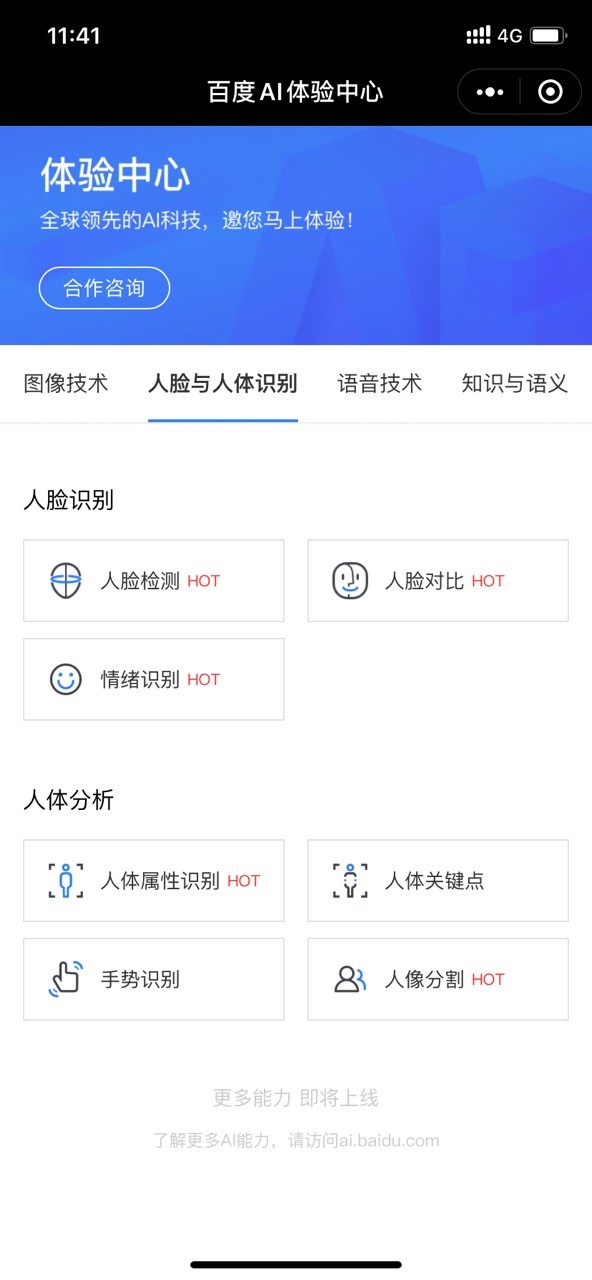The height and width of the screenshot is (1280, 592).
Task: Switch to 知识与语义 tab
Action: (x=515, y=383)
